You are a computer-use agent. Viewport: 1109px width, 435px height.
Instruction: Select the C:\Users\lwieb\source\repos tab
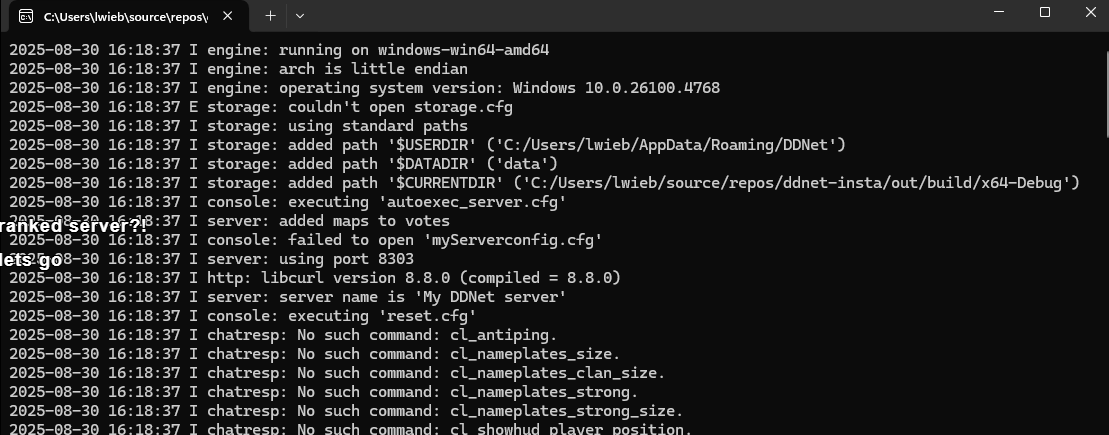[x=125, y=16]
